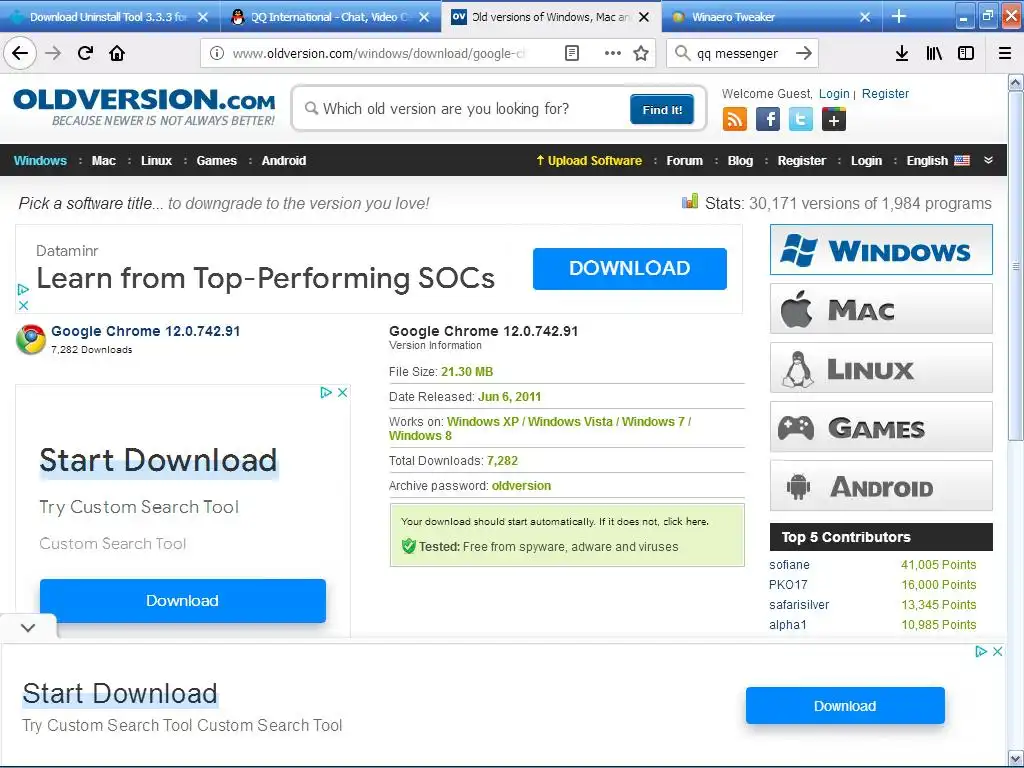This screenshot has height=768, width=1024.
Task: Close the Dataminr ad with X
Action: 23,305
